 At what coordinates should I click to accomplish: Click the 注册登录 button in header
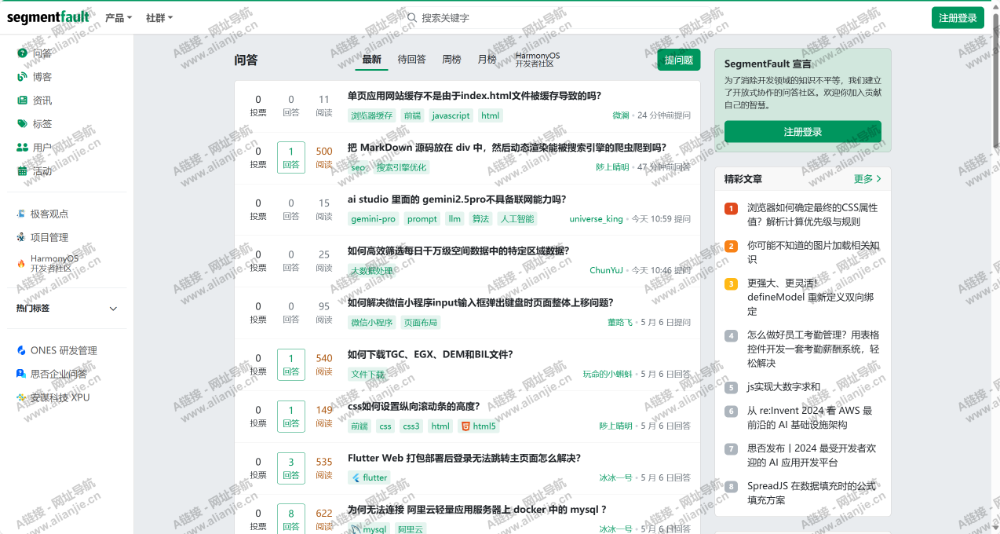click(x=958, y=18)
